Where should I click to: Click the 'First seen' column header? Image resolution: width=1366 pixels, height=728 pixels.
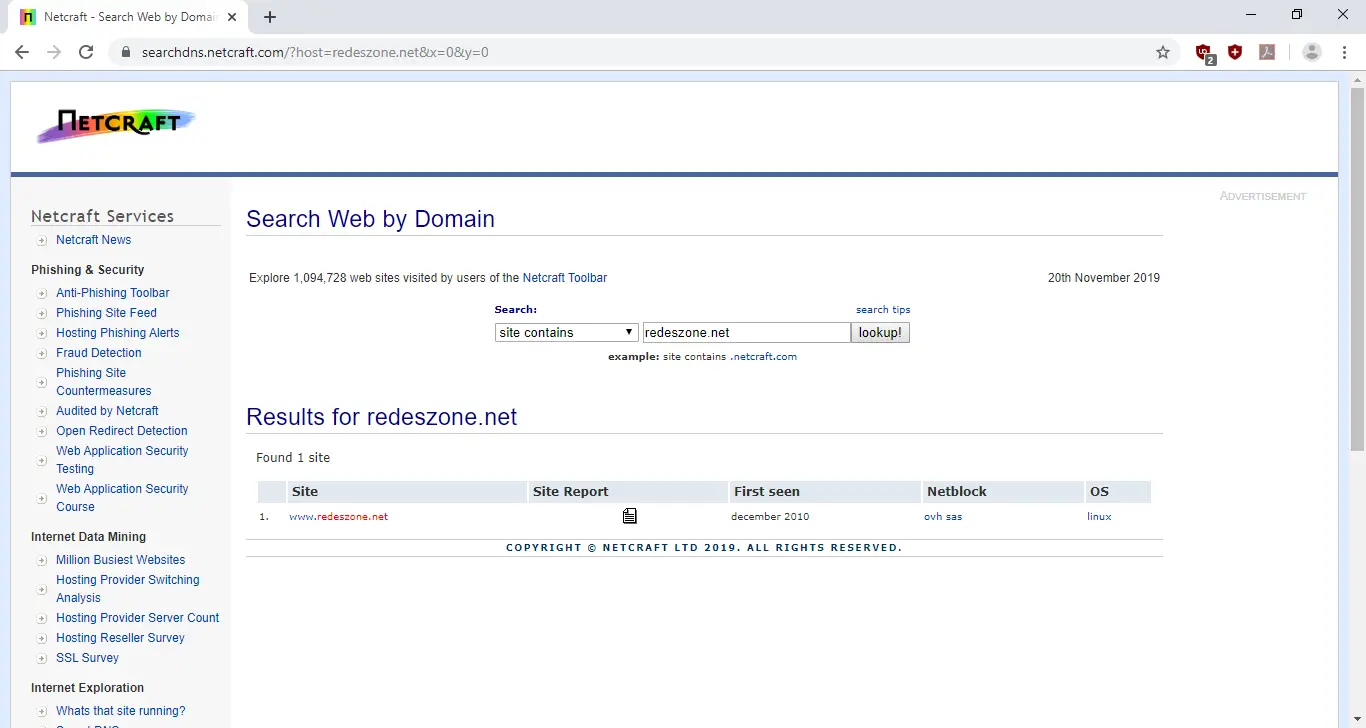pos(825,492)
